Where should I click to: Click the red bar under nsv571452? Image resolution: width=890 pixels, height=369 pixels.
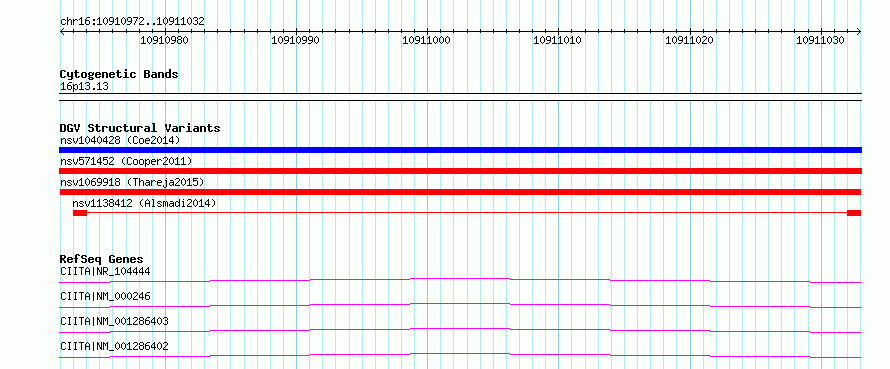[x=460, y=171]
